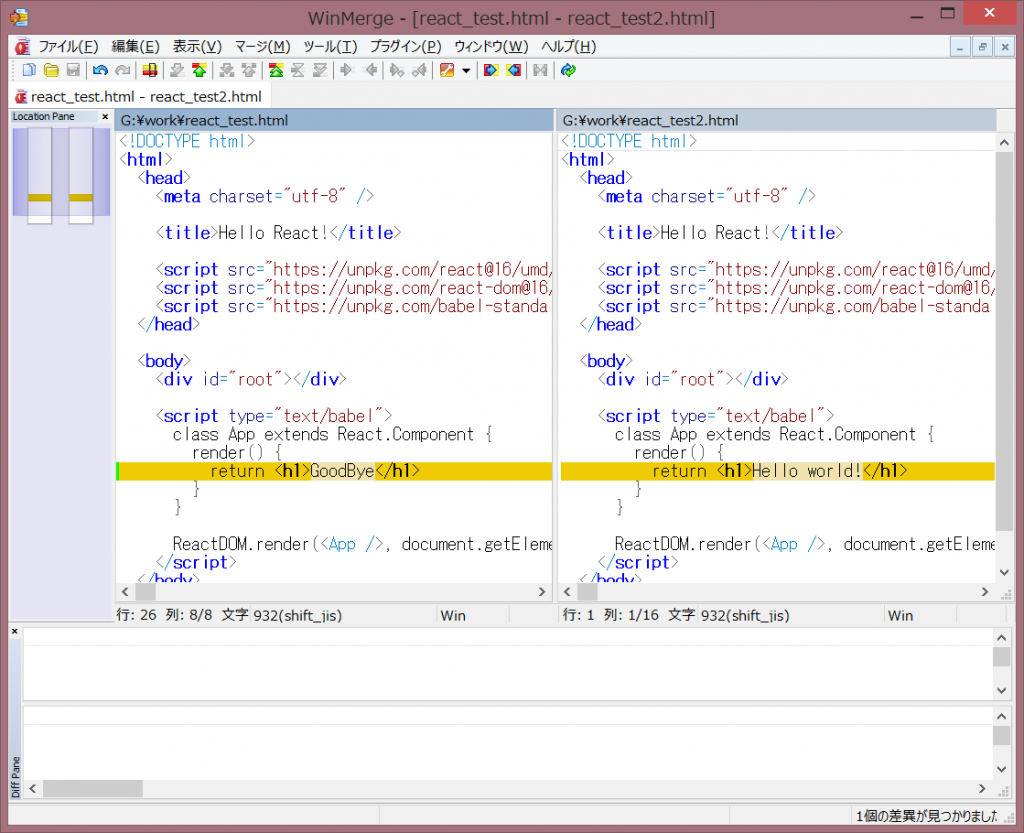The height and width of the screenshot is (833, 1024).
Task: Click the left file header G:¥work¥react_test.html
Action: point(334,120)
